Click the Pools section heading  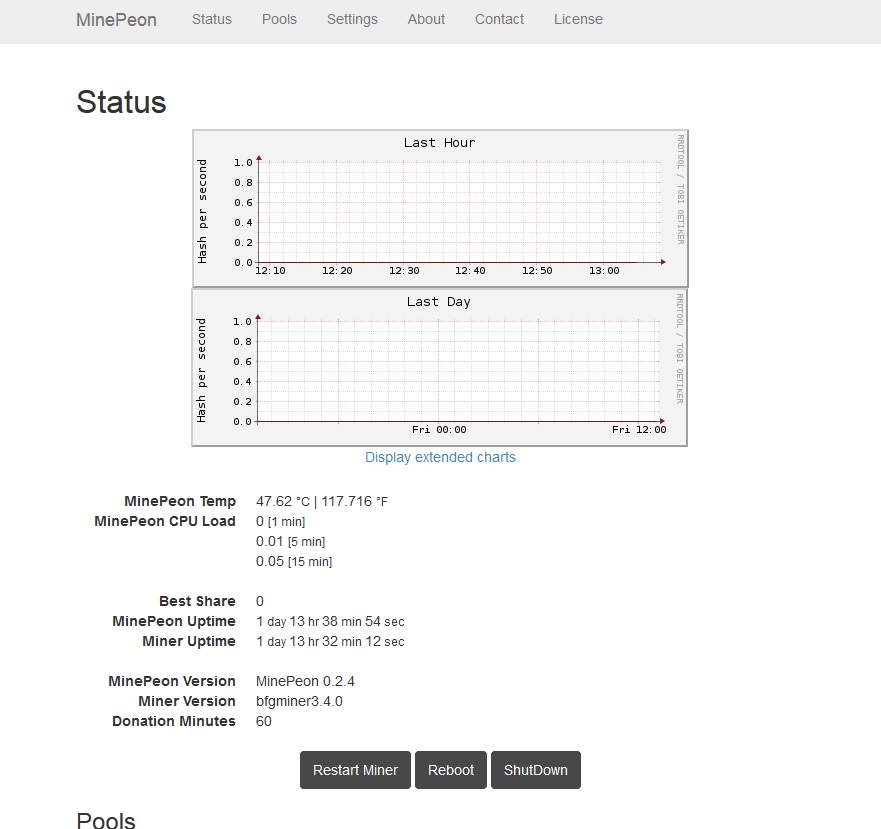pos(106,820)
